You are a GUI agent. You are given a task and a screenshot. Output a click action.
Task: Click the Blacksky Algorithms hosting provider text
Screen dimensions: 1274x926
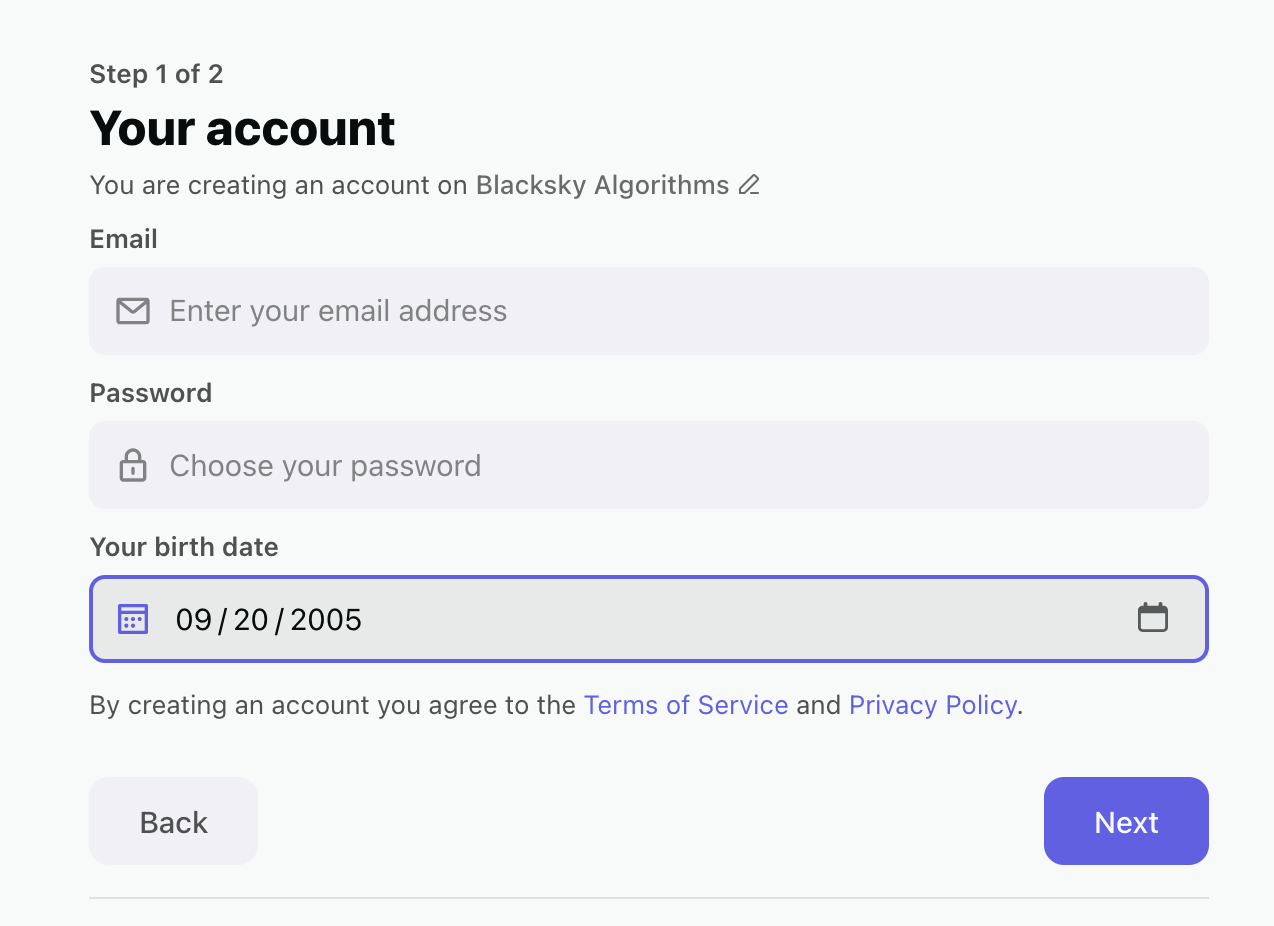pyautogui.click(x=603, y=185)
